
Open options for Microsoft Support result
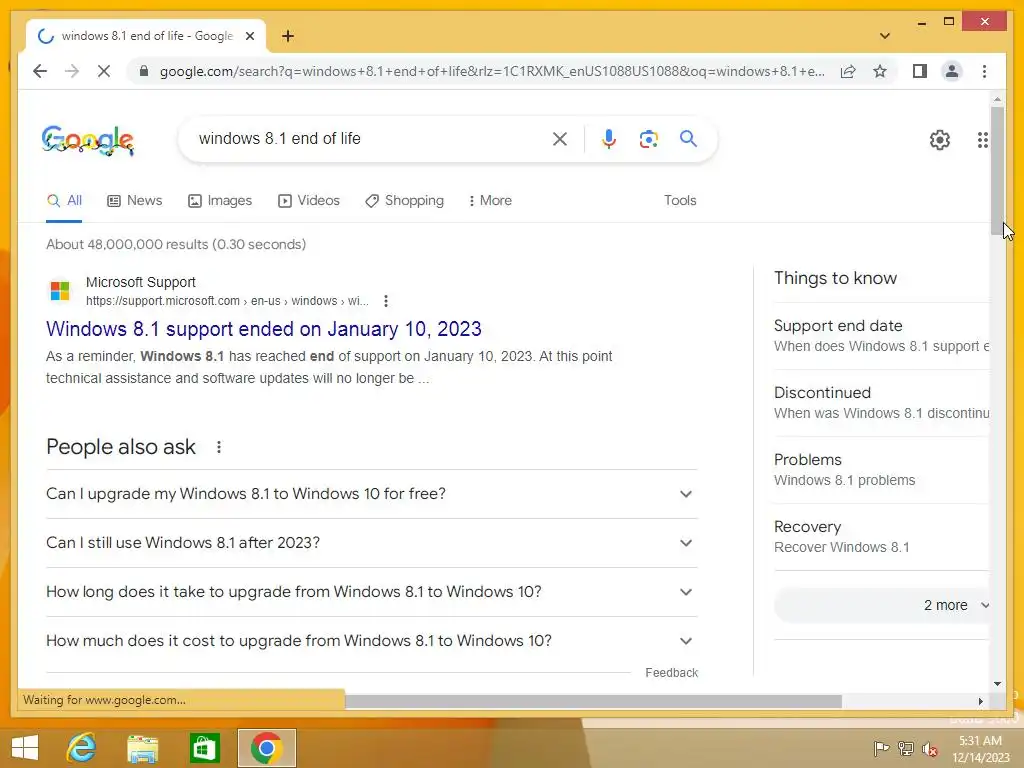tap(386, 301)
